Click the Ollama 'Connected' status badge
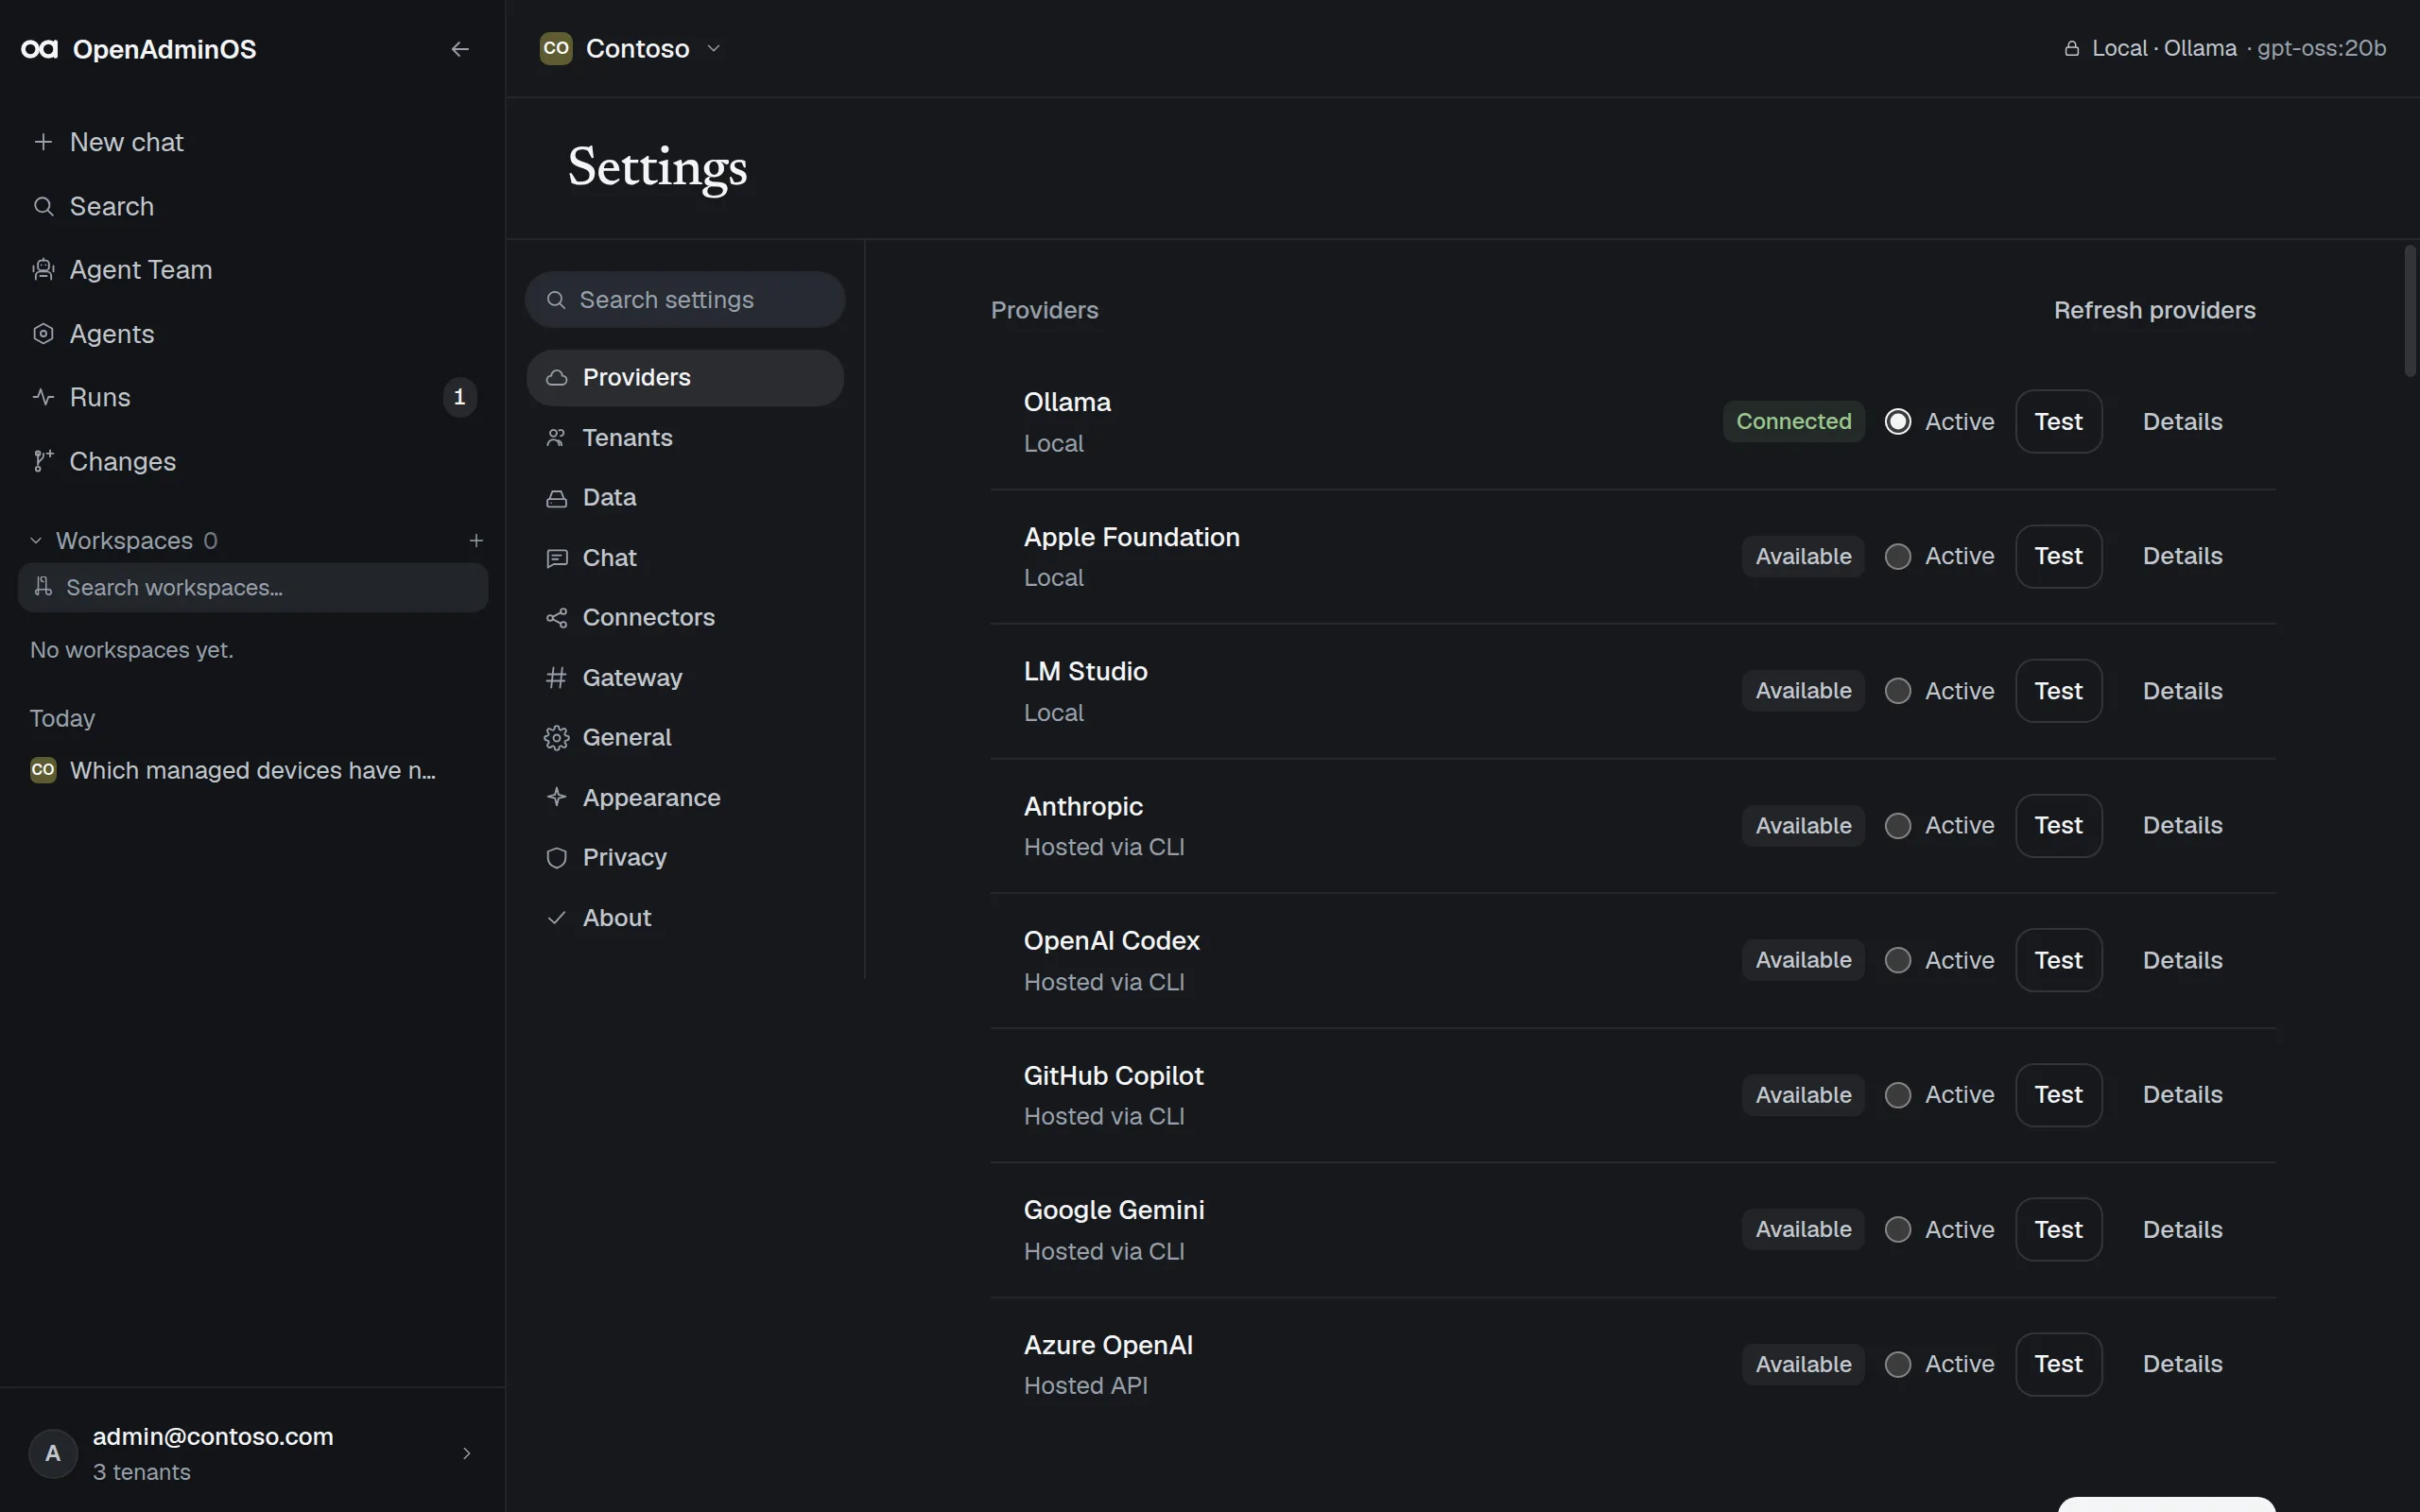Screen dimensions: 2420x1512 tap(1793, 422)
